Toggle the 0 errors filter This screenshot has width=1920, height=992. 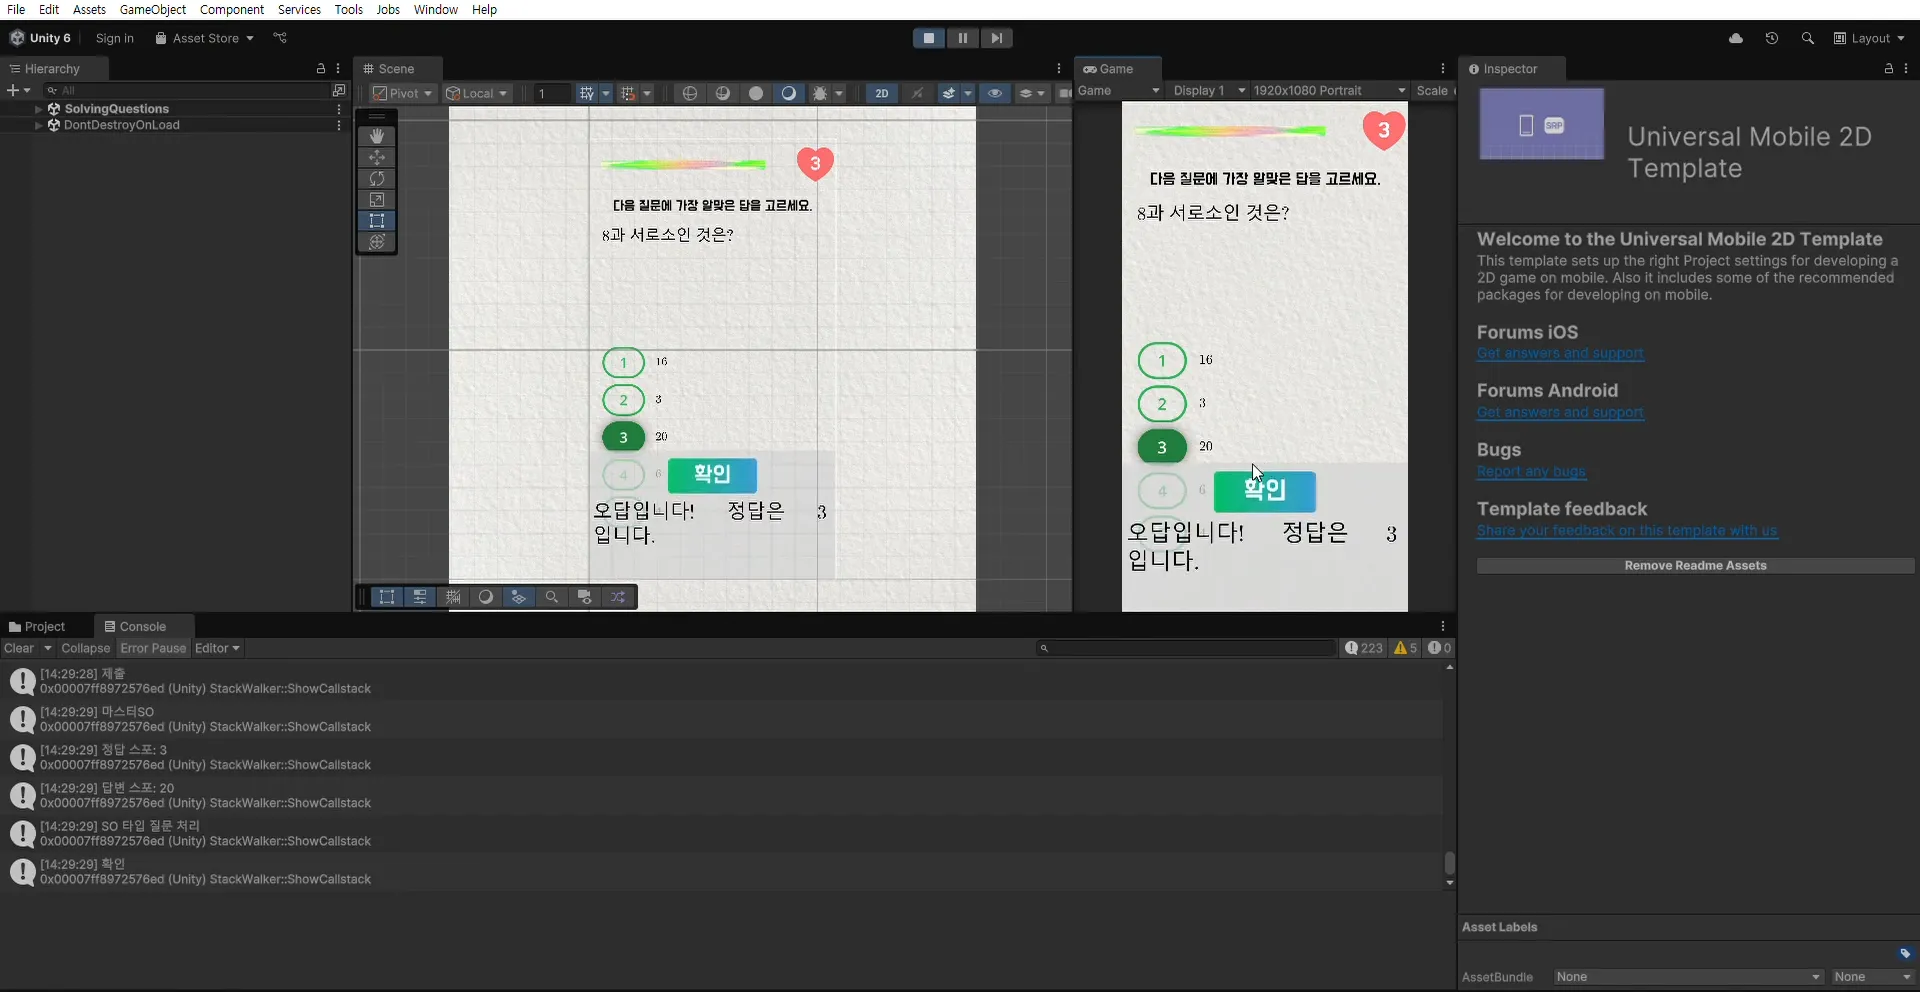click(1439, 648)
